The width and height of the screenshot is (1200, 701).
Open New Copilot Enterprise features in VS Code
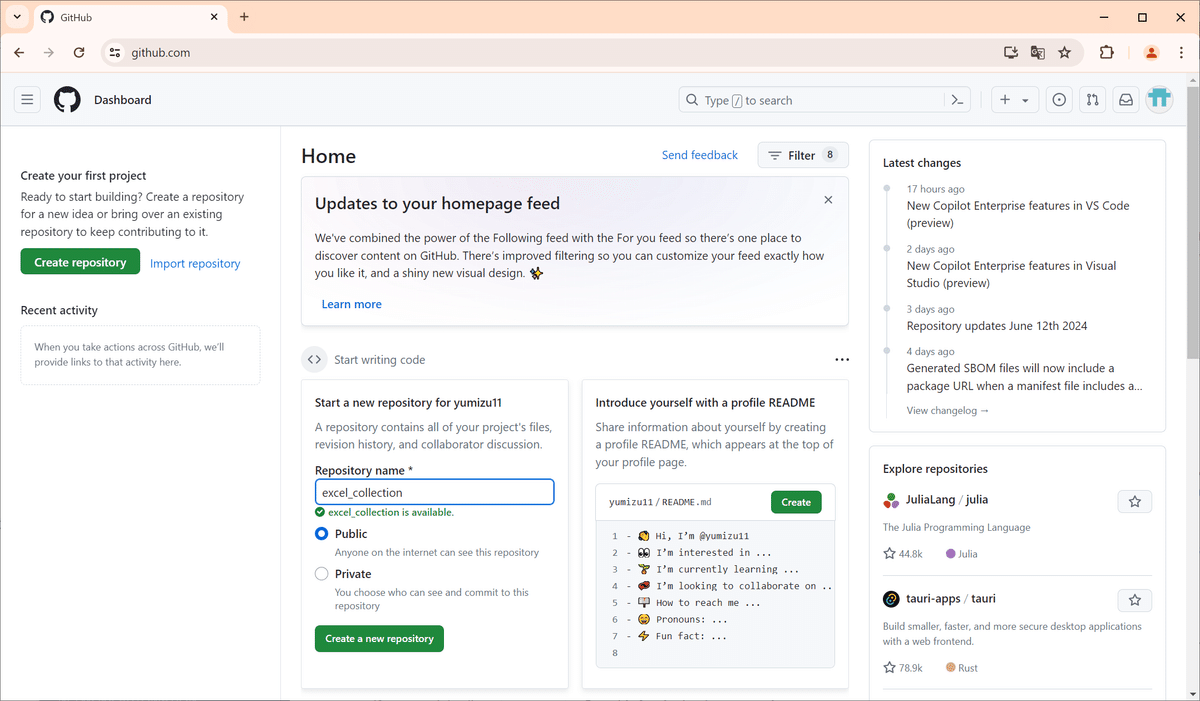pyautogui.click(x=1018, y=214)
